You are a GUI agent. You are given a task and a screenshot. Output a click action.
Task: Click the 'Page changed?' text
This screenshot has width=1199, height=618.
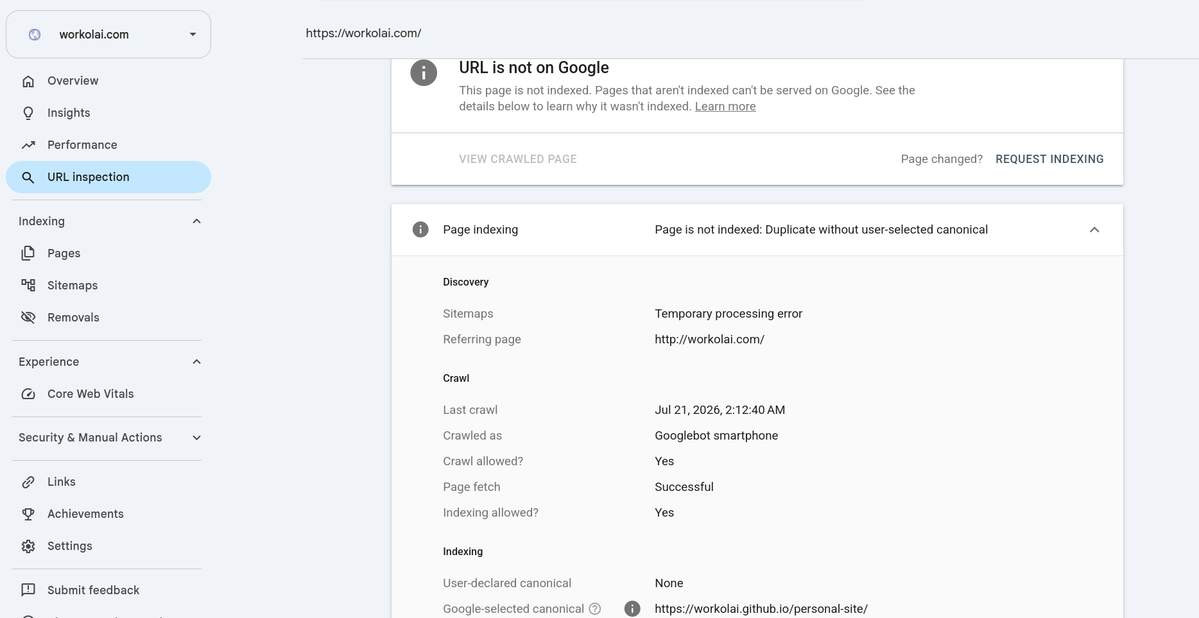tap(941, 159)
